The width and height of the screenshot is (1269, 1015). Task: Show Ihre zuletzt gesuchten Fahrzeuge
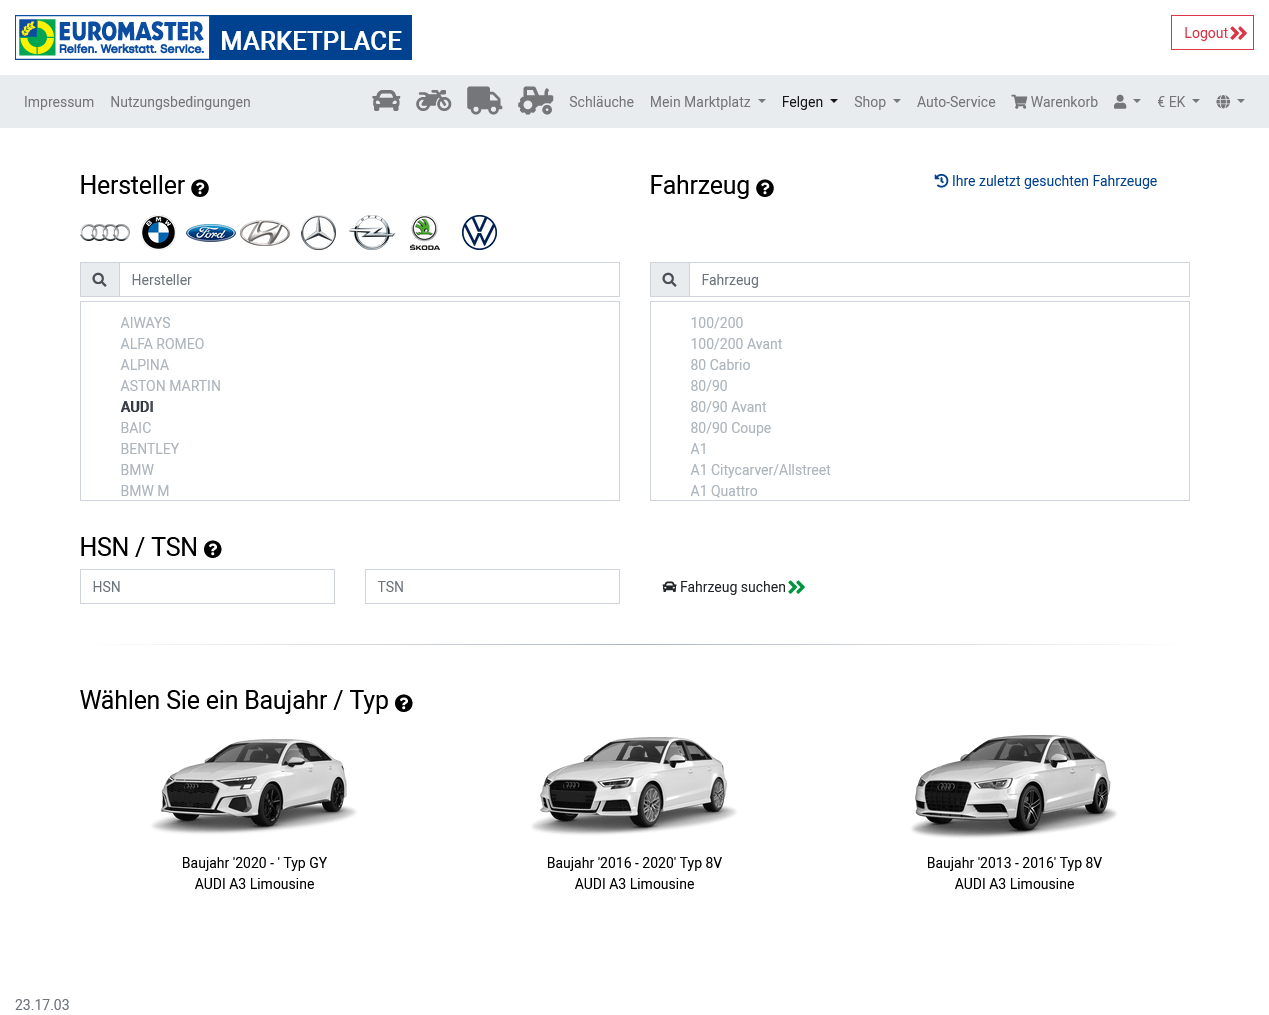click(1045, 181)
